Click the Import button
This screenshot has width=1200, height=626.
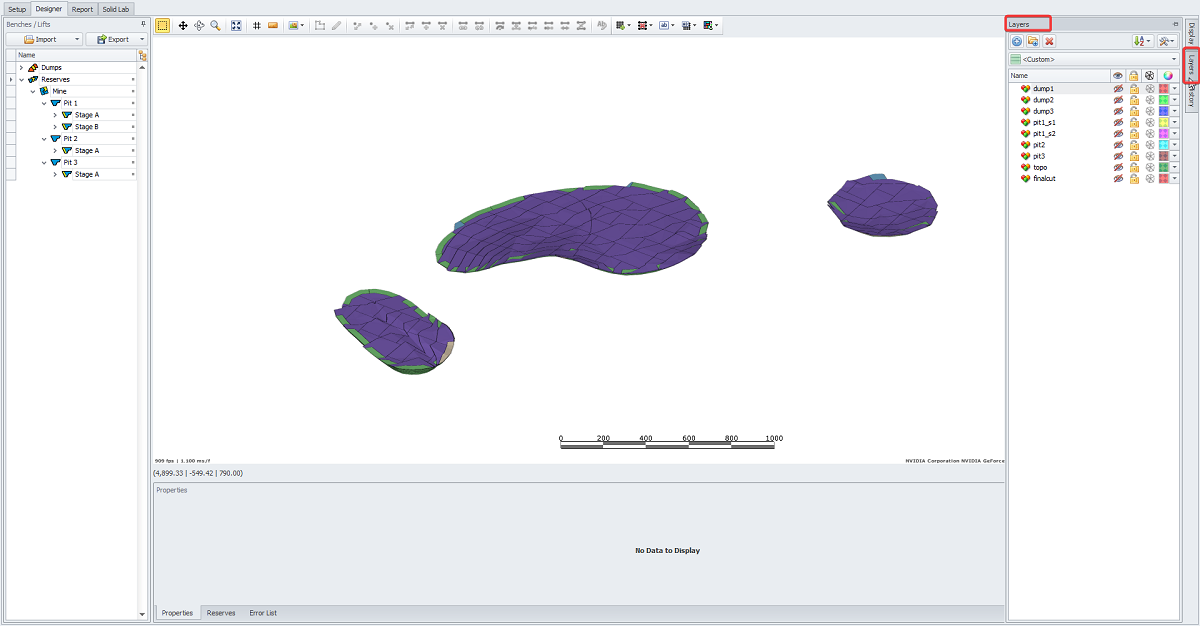41,39
